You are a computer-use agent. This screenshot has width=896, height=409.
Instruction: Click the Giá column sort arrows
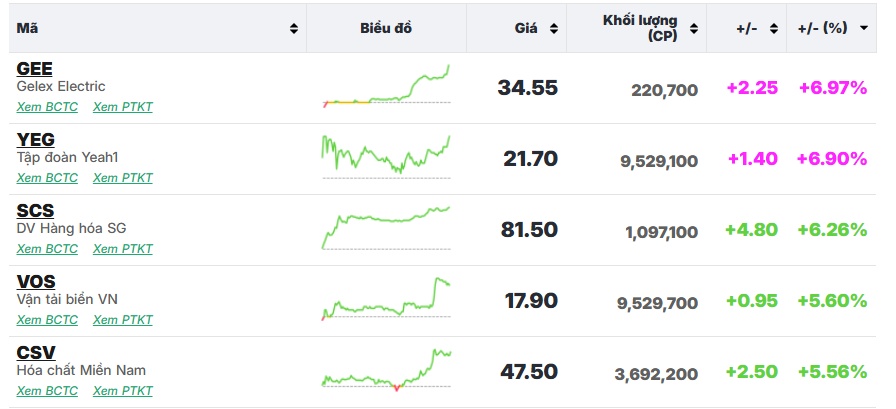(554, 28)
